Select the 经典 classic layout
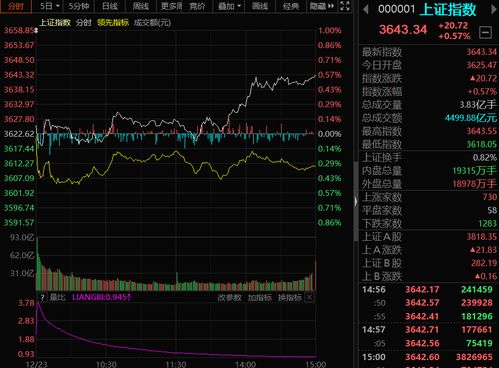This screenshot has height=368, width=499. (x=290, y=6)
